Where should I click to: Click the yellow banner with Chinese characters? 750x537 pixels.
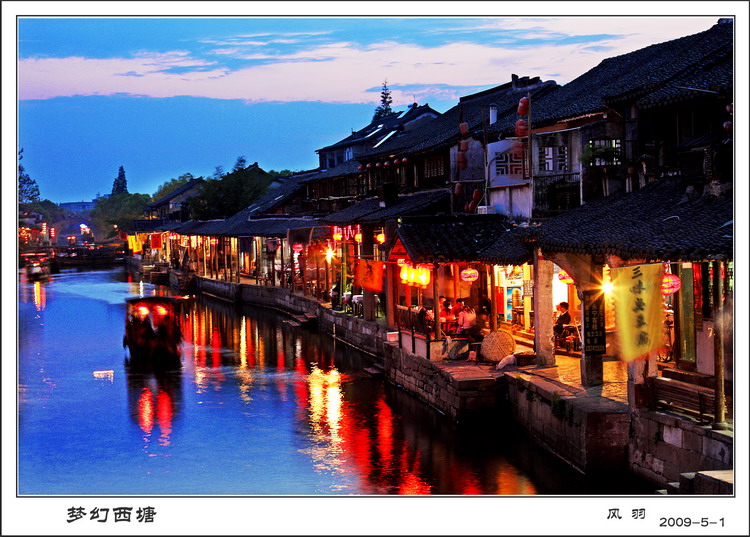click(x=638, y=311)
